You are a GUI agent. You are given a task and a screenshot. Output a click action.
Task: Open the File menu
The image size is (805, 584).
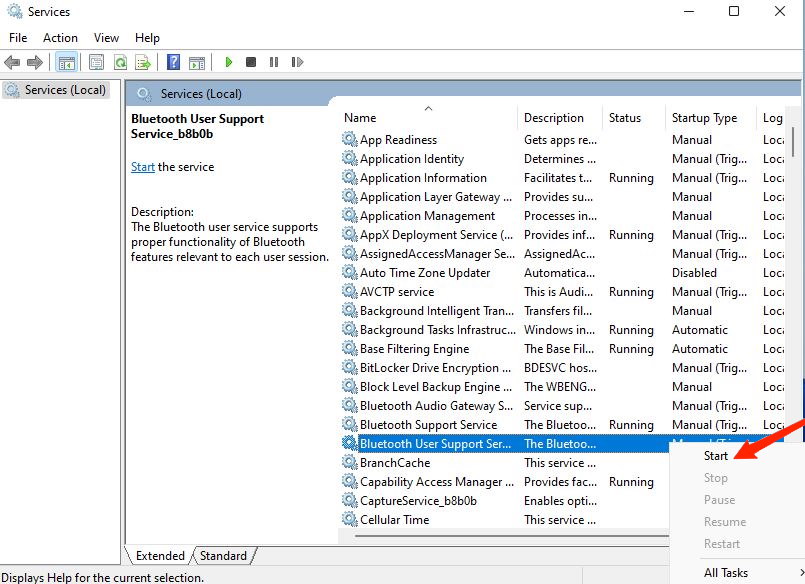tap(18, 37)
